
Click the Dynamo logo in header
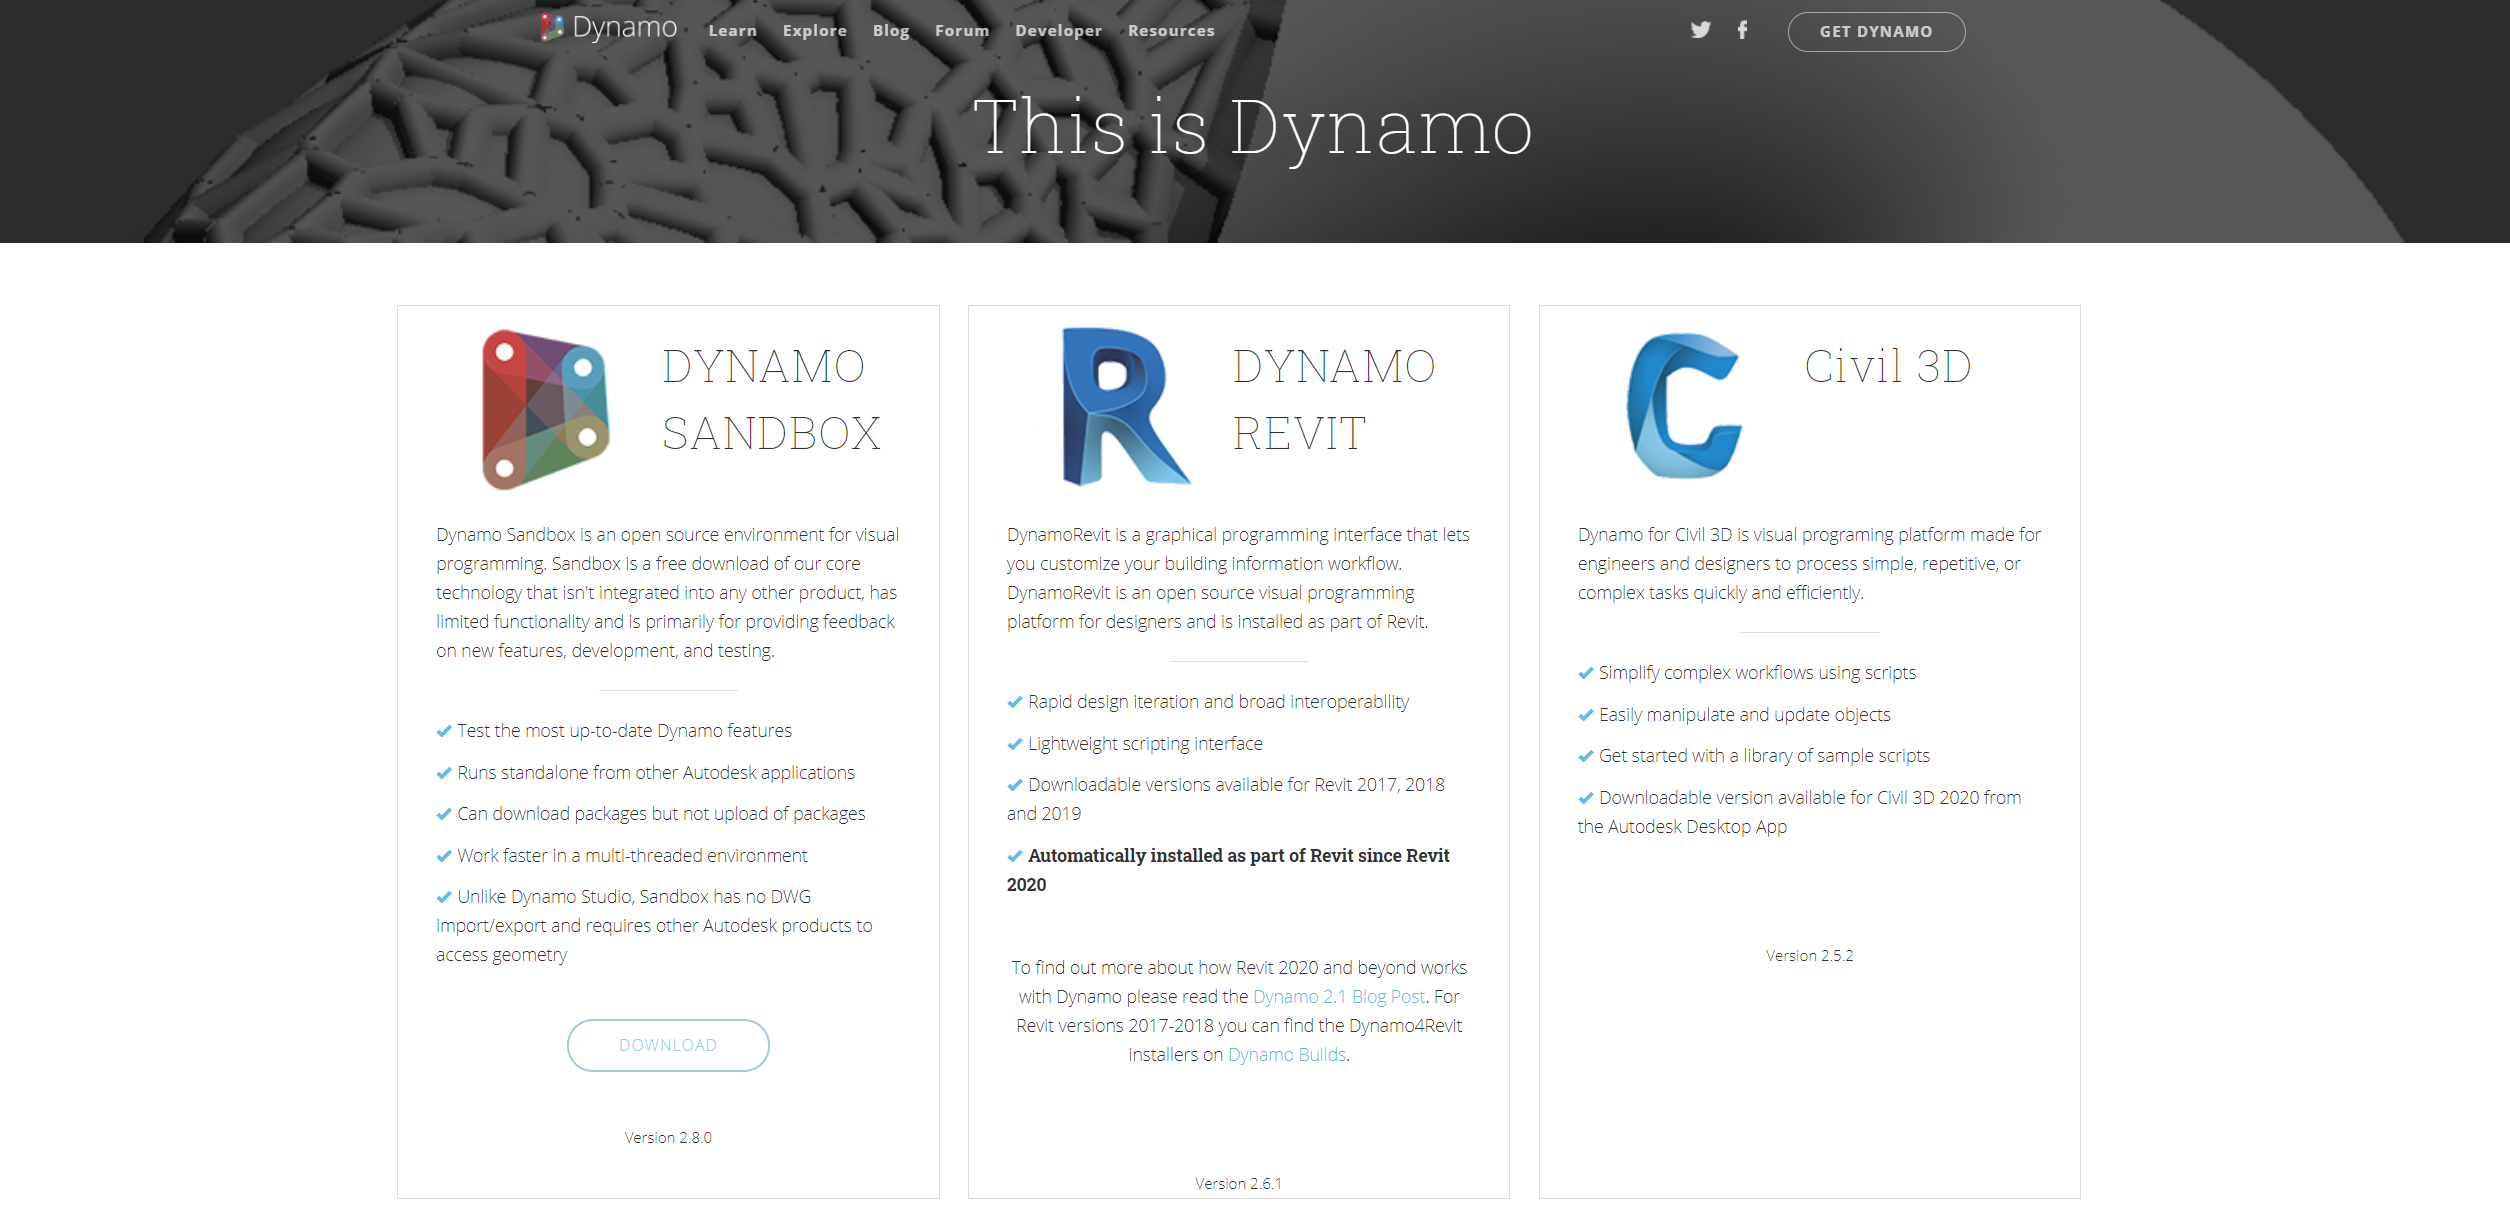click(608, 28)
